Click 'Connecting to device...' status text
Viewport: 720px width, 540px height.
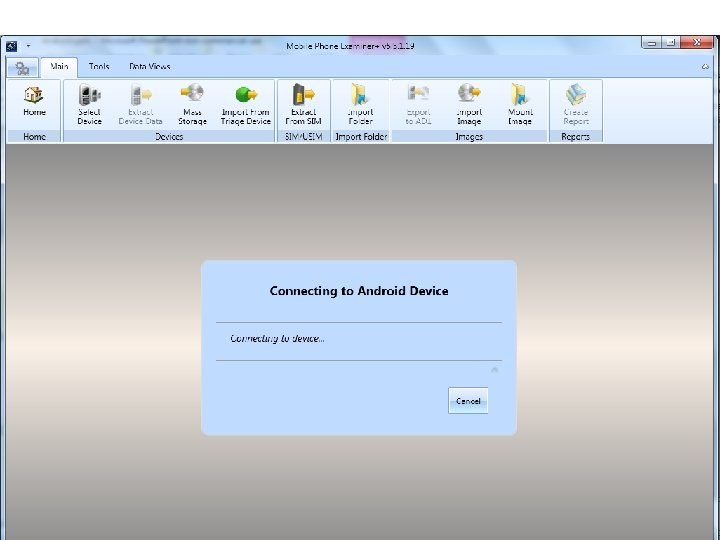(277, 339)
